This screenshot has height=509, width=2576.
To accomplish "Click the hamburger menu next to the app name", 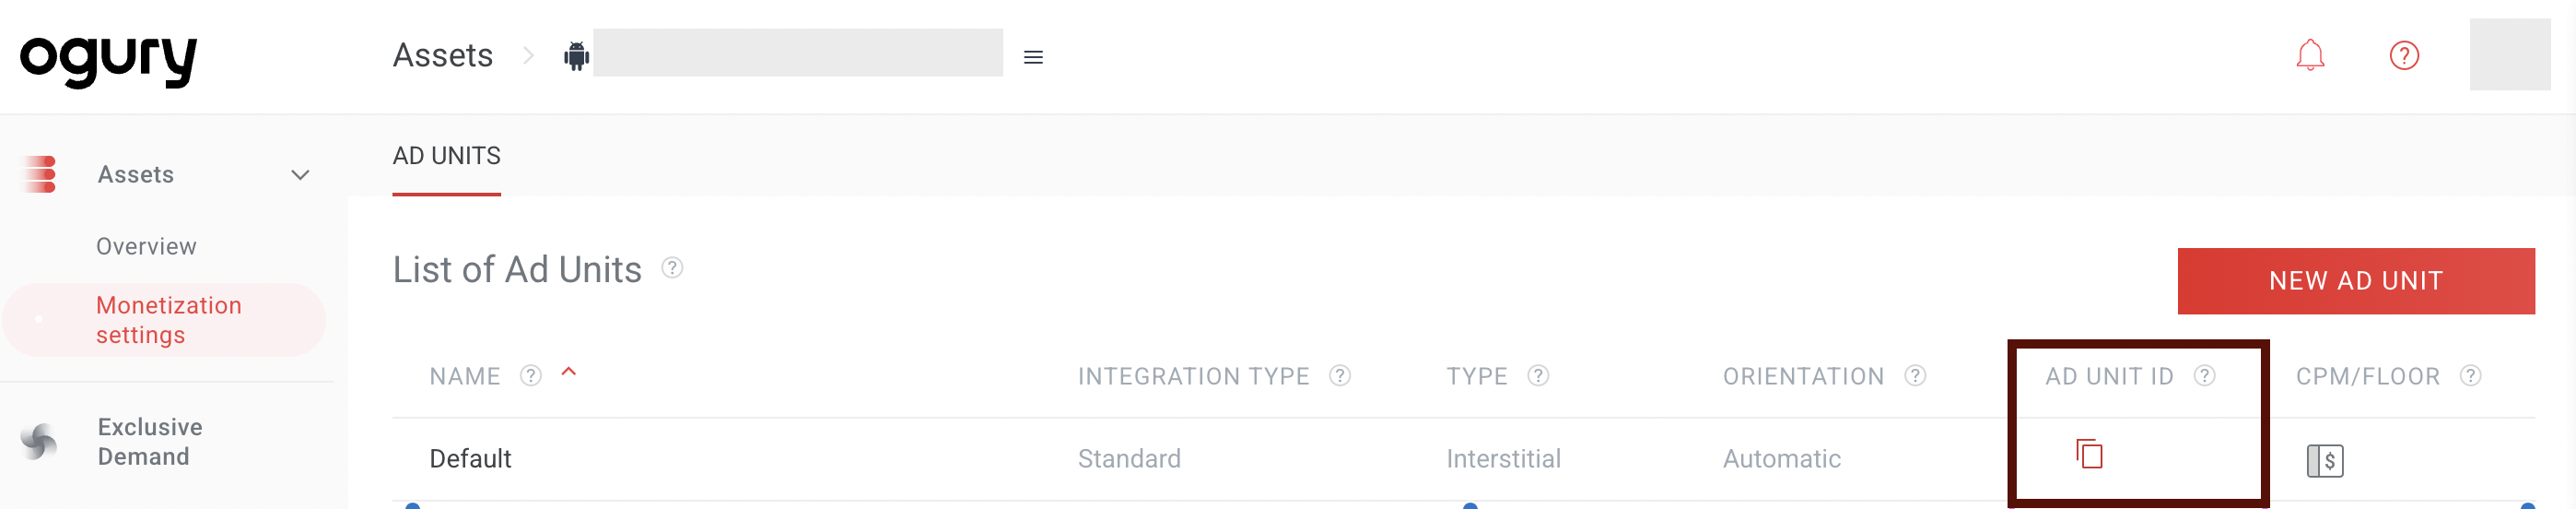I will click(1033, 58).
